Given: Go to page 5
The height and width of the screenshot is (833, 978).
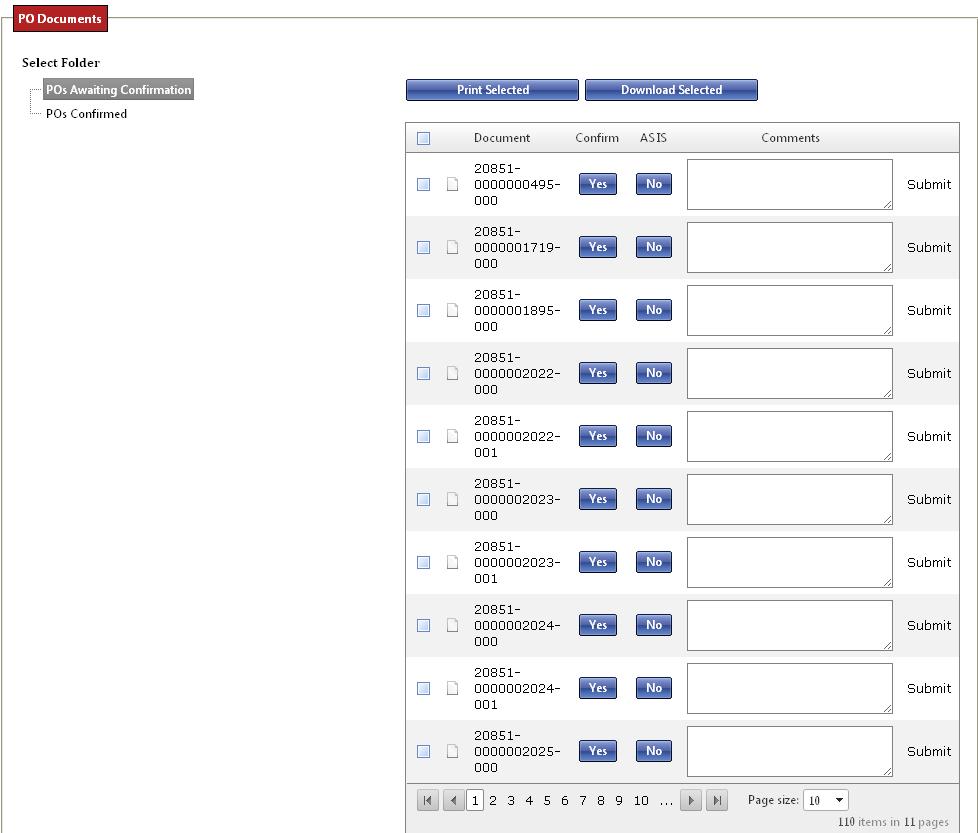Looking at the screenshot, I should point(547,800).
